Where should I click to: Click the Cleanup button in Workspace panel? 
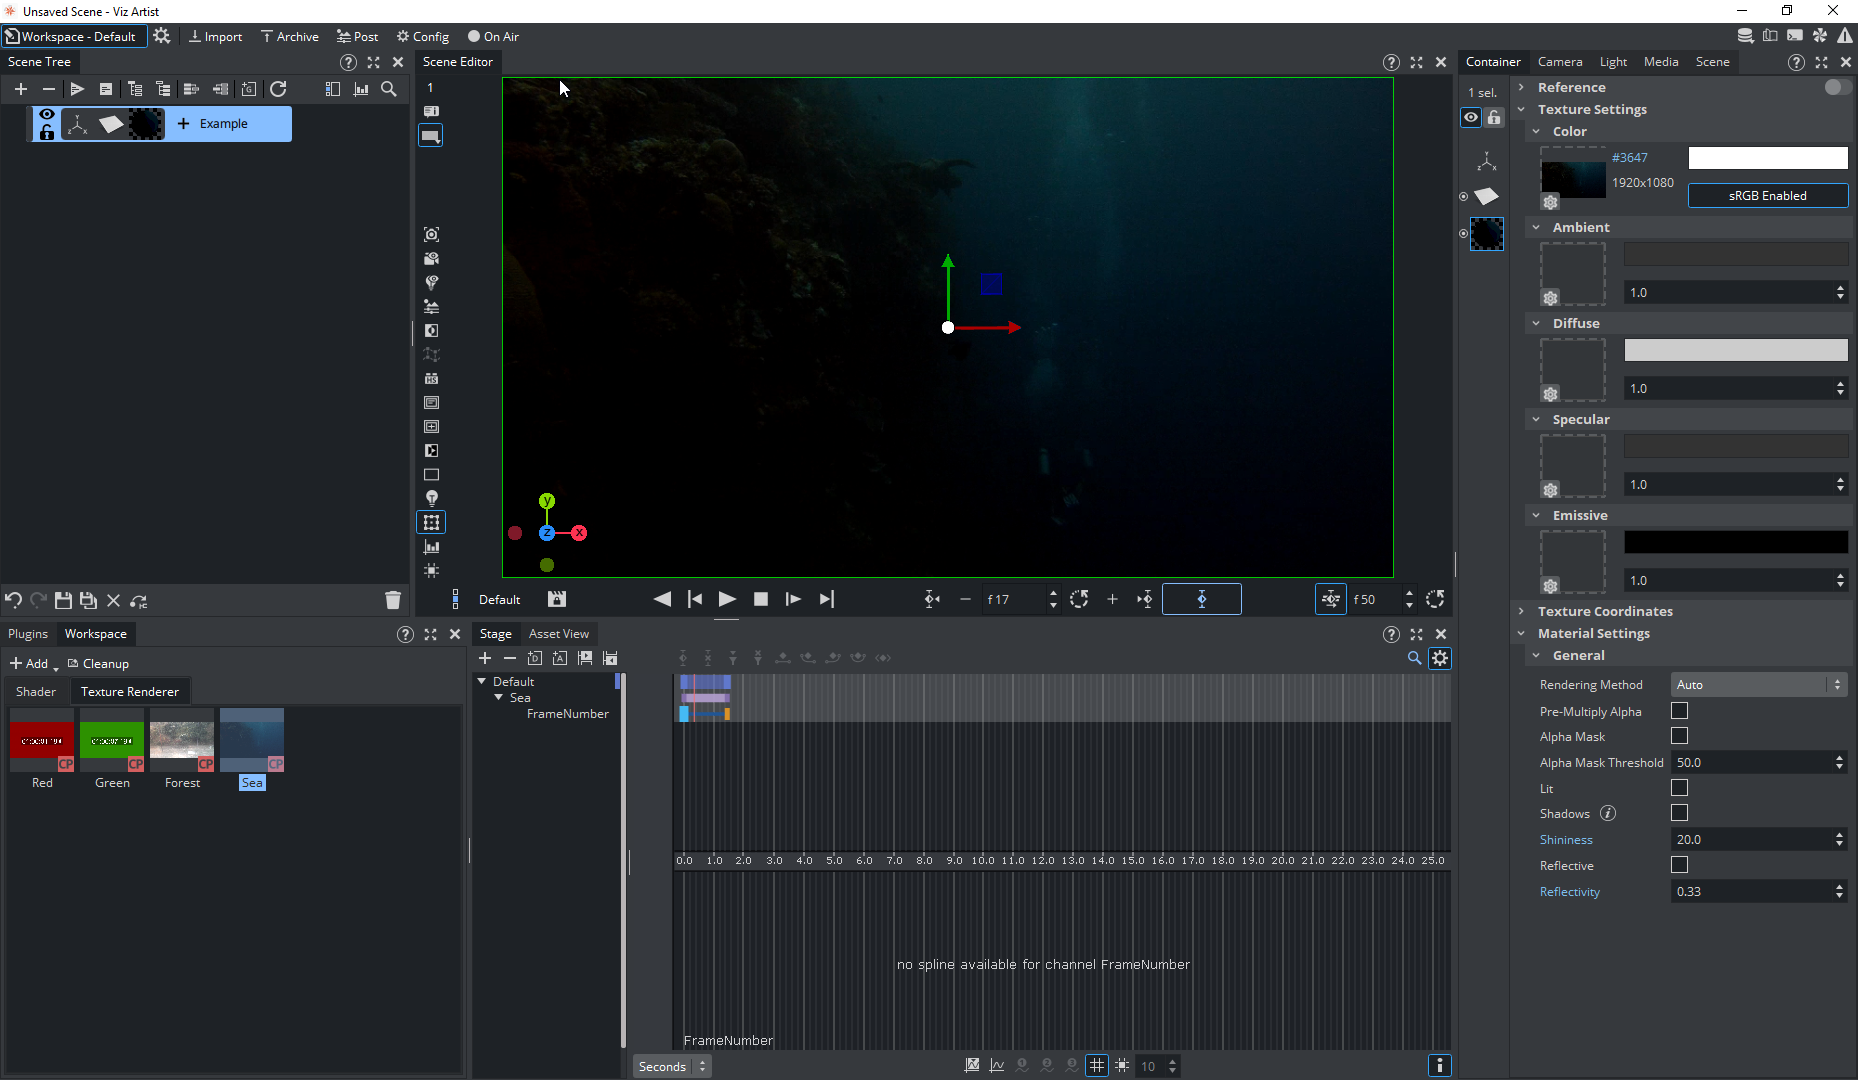point(99,664)
